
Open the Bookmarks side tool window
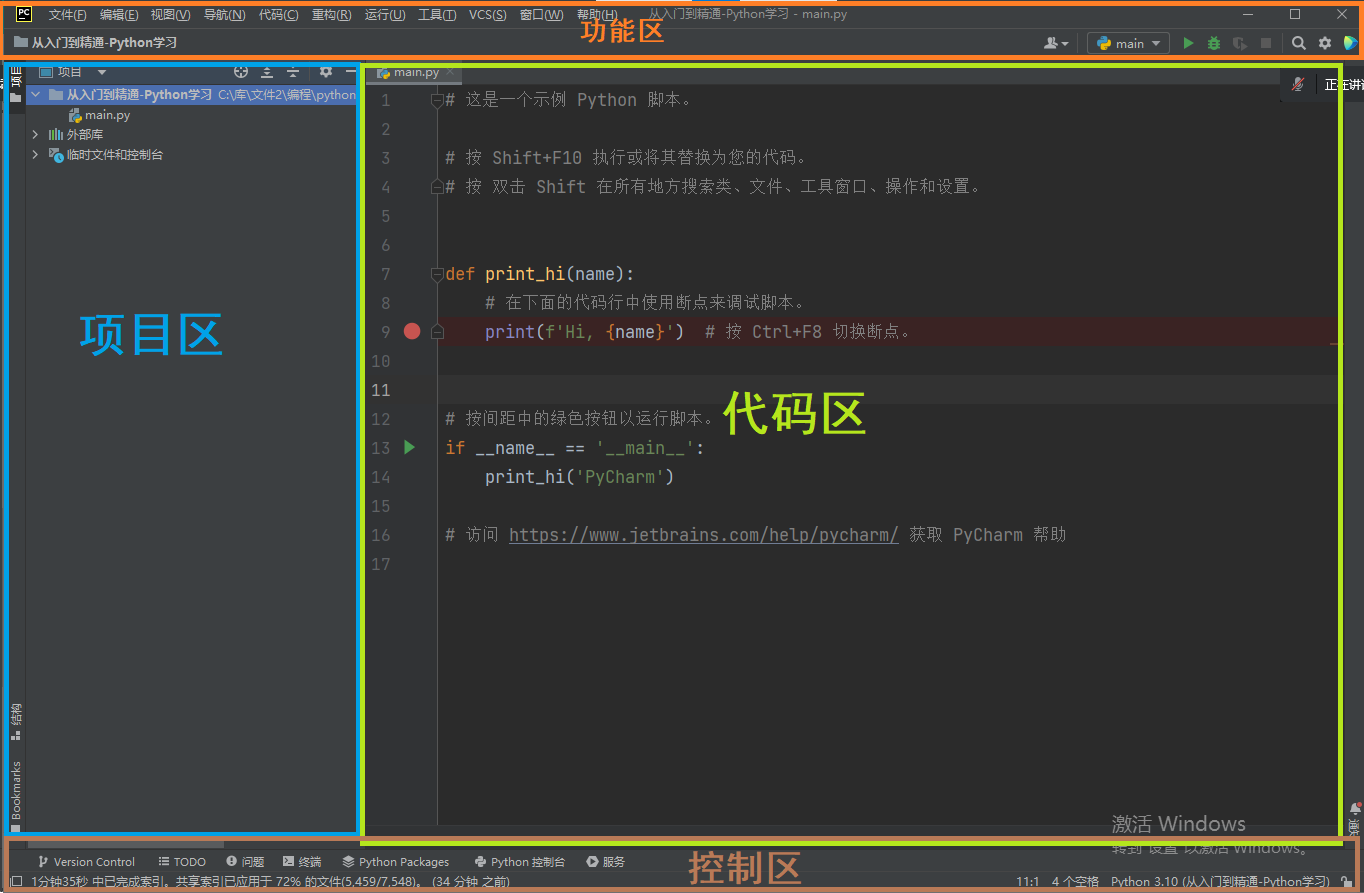tap(16, 796)
